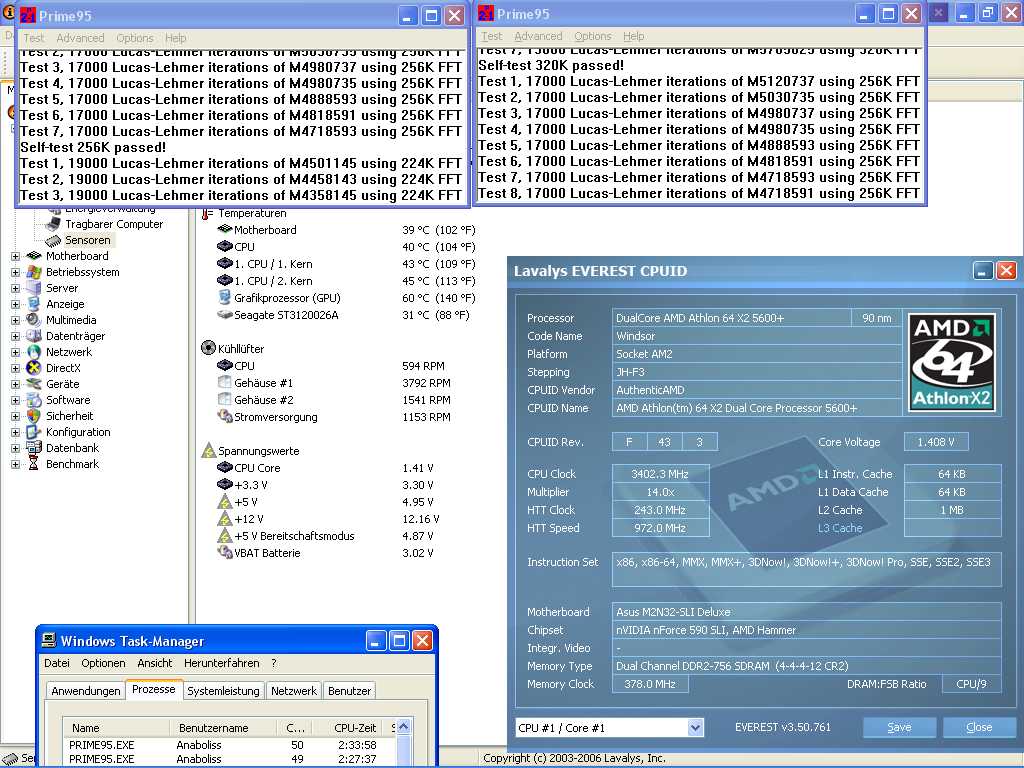Click the L3 Cache label link

click(x=840, y=528)
